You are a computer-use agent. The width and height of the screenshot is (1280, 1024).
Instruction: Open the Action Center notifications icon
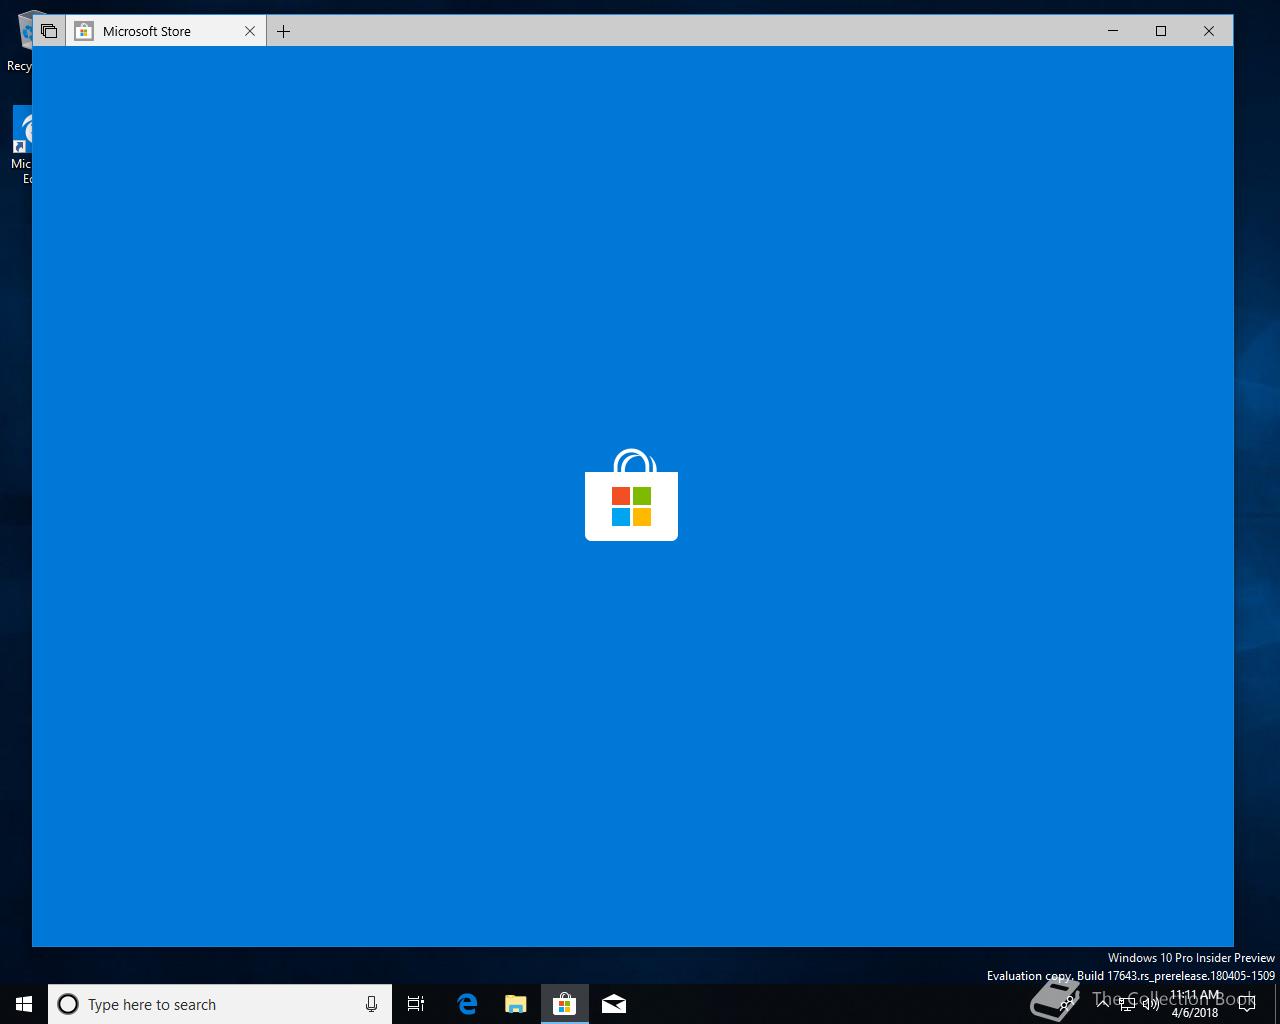(1246, 1003)
